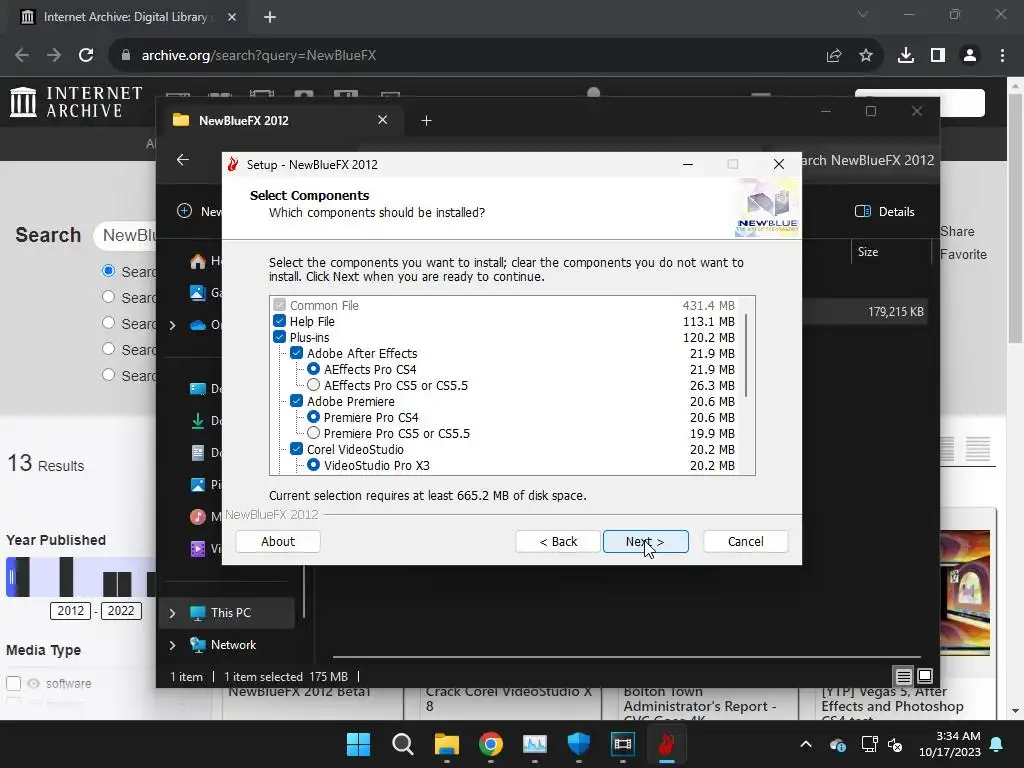The width and height of the screenshot is (1024, 768).
Task: Click the 2022 end year field
Action: (121, 611)
